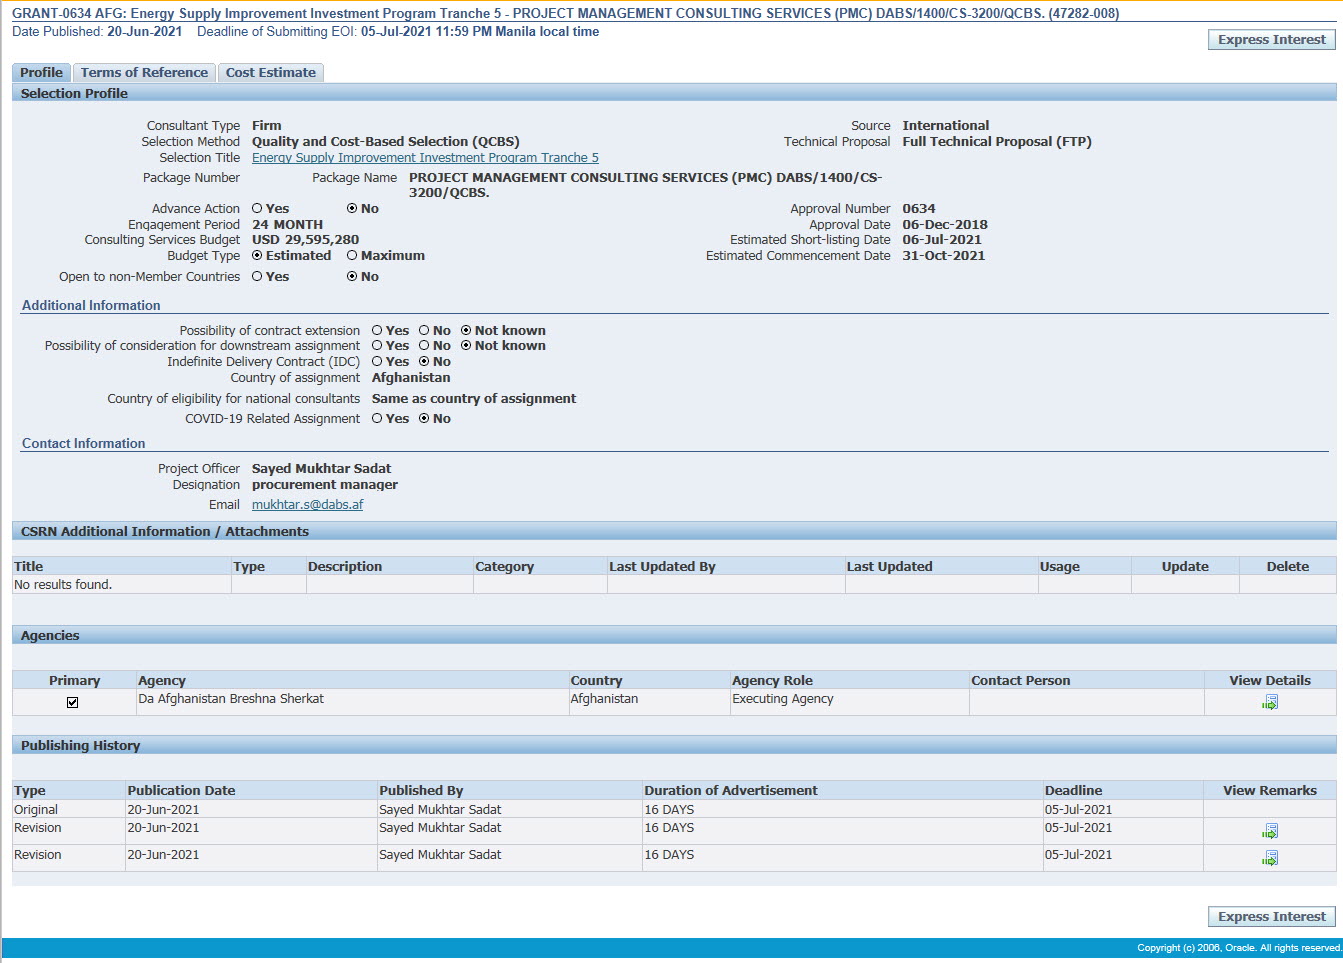Switch to the Profile tab
The image size is (1343, 963).
(41, 72)
